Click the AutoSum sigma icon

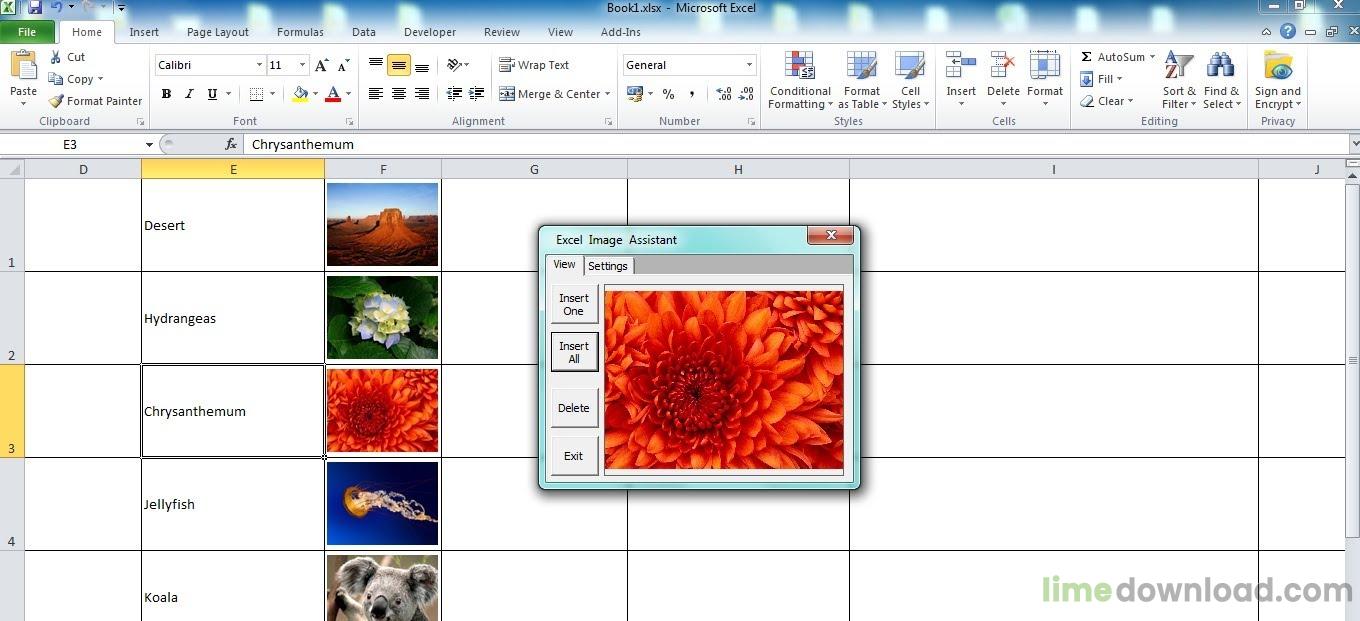click(x=1086, y=57)
